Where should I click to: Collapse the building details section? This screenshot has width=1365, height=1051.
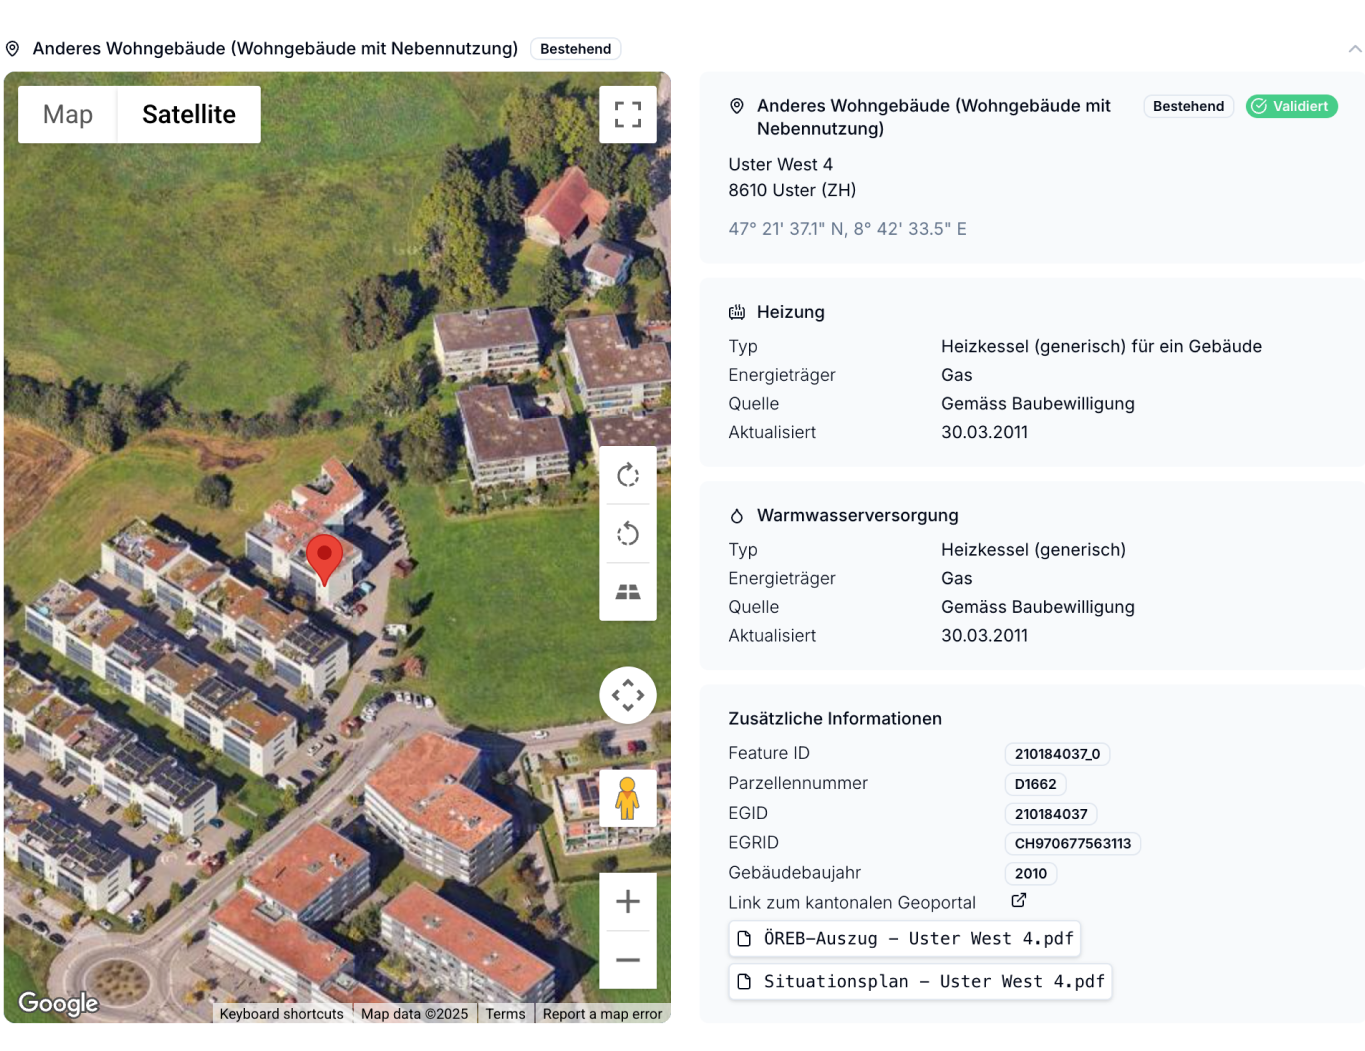1354,49
